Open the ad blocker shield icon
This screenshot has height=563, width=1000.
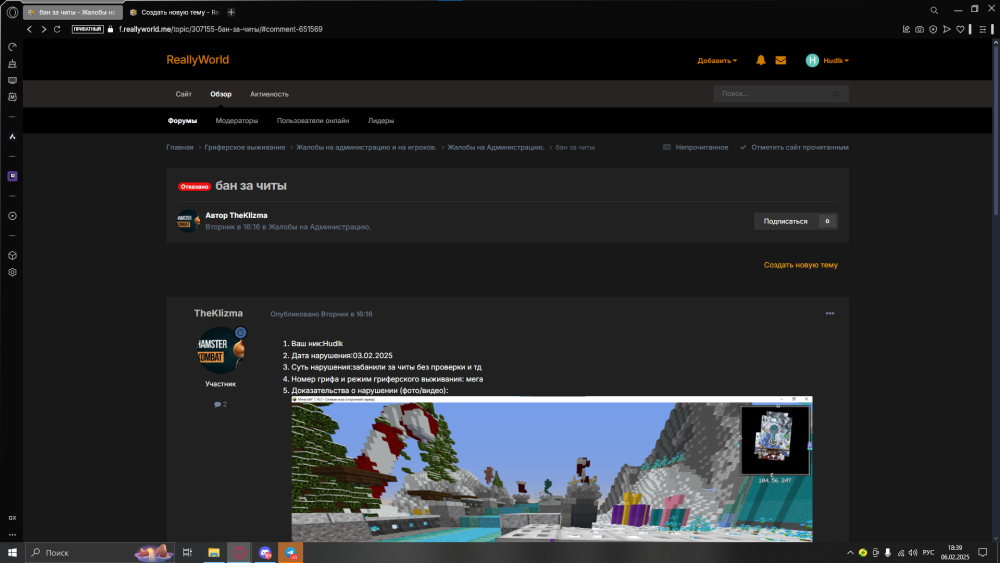point(933,29)
